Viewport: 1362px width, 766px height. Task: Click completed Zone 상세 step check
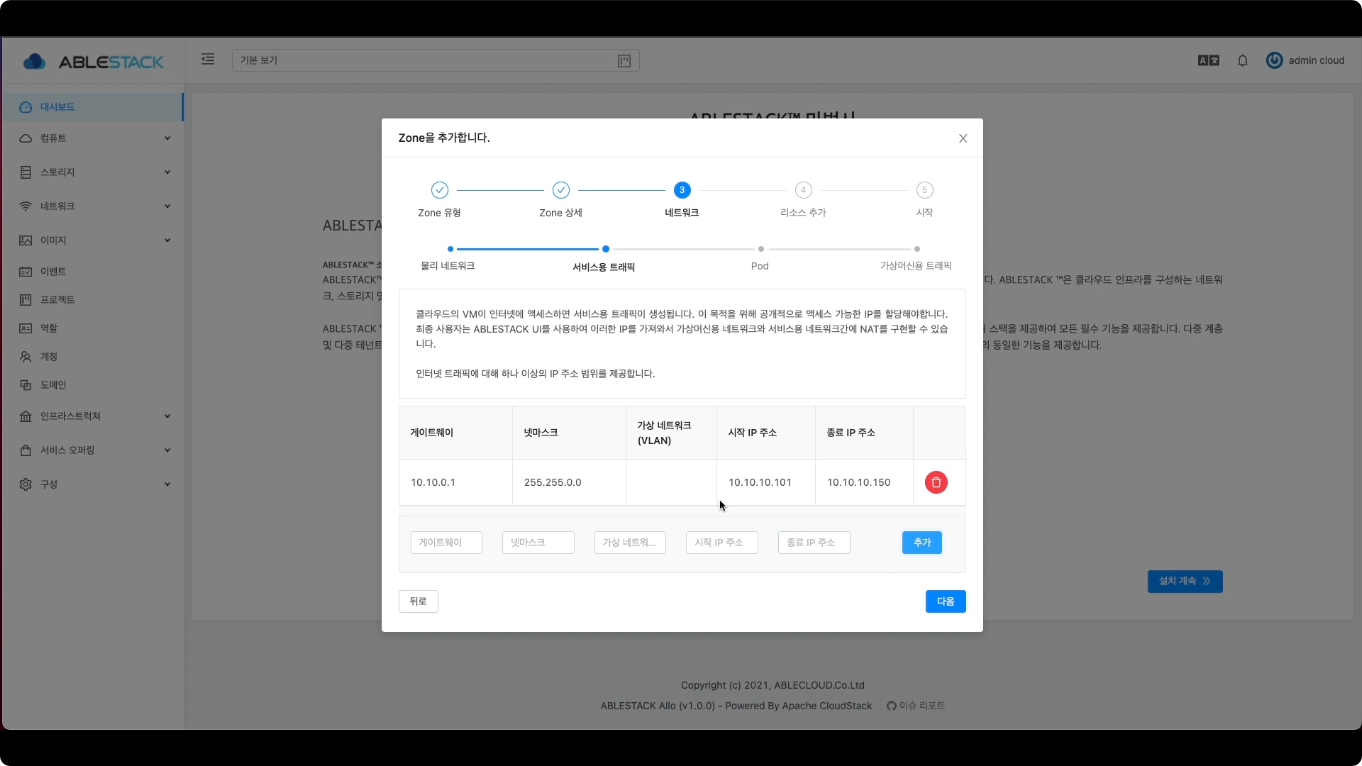(561, 190)
